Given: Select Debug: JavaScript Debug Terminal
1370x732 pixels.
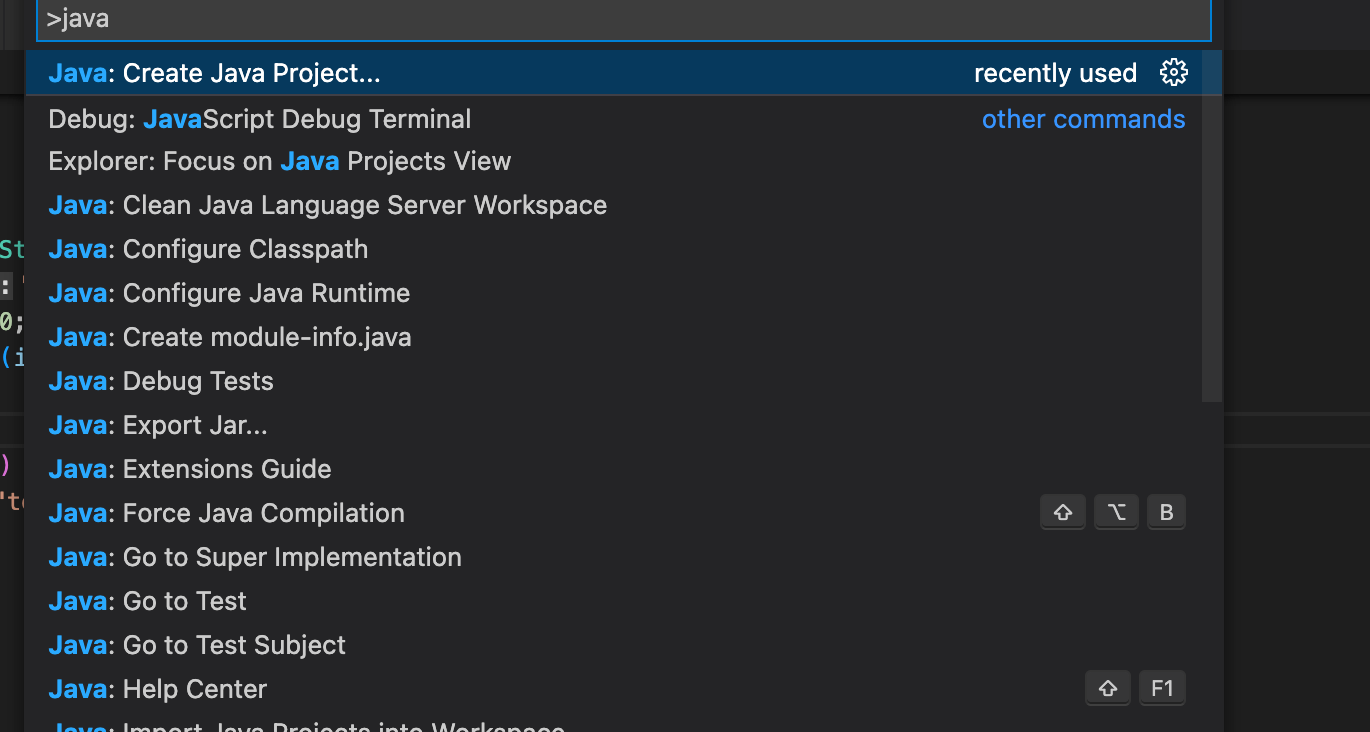Looking at the screenshot, I should point(259,119).
